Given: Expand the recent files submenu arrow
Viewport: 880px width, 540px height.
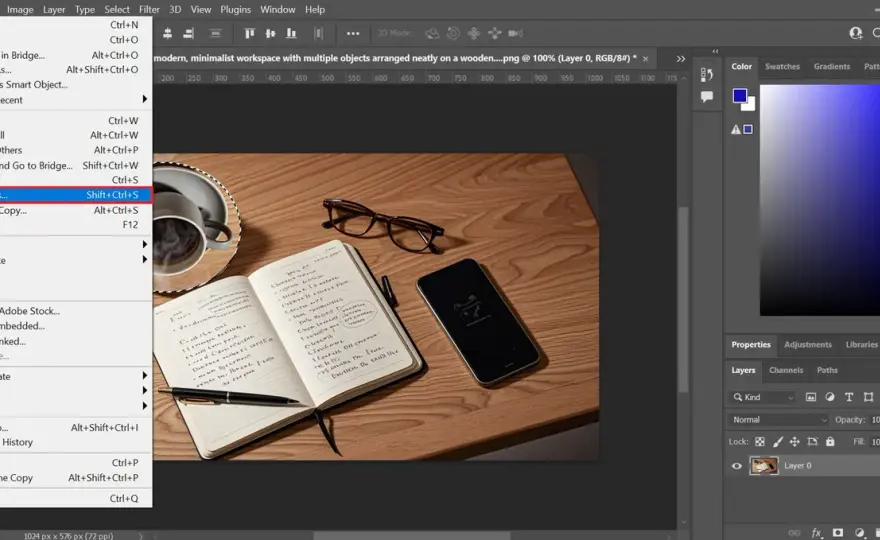Looking at the screenshot, I should pyautogui.click(x=145, y=99).
